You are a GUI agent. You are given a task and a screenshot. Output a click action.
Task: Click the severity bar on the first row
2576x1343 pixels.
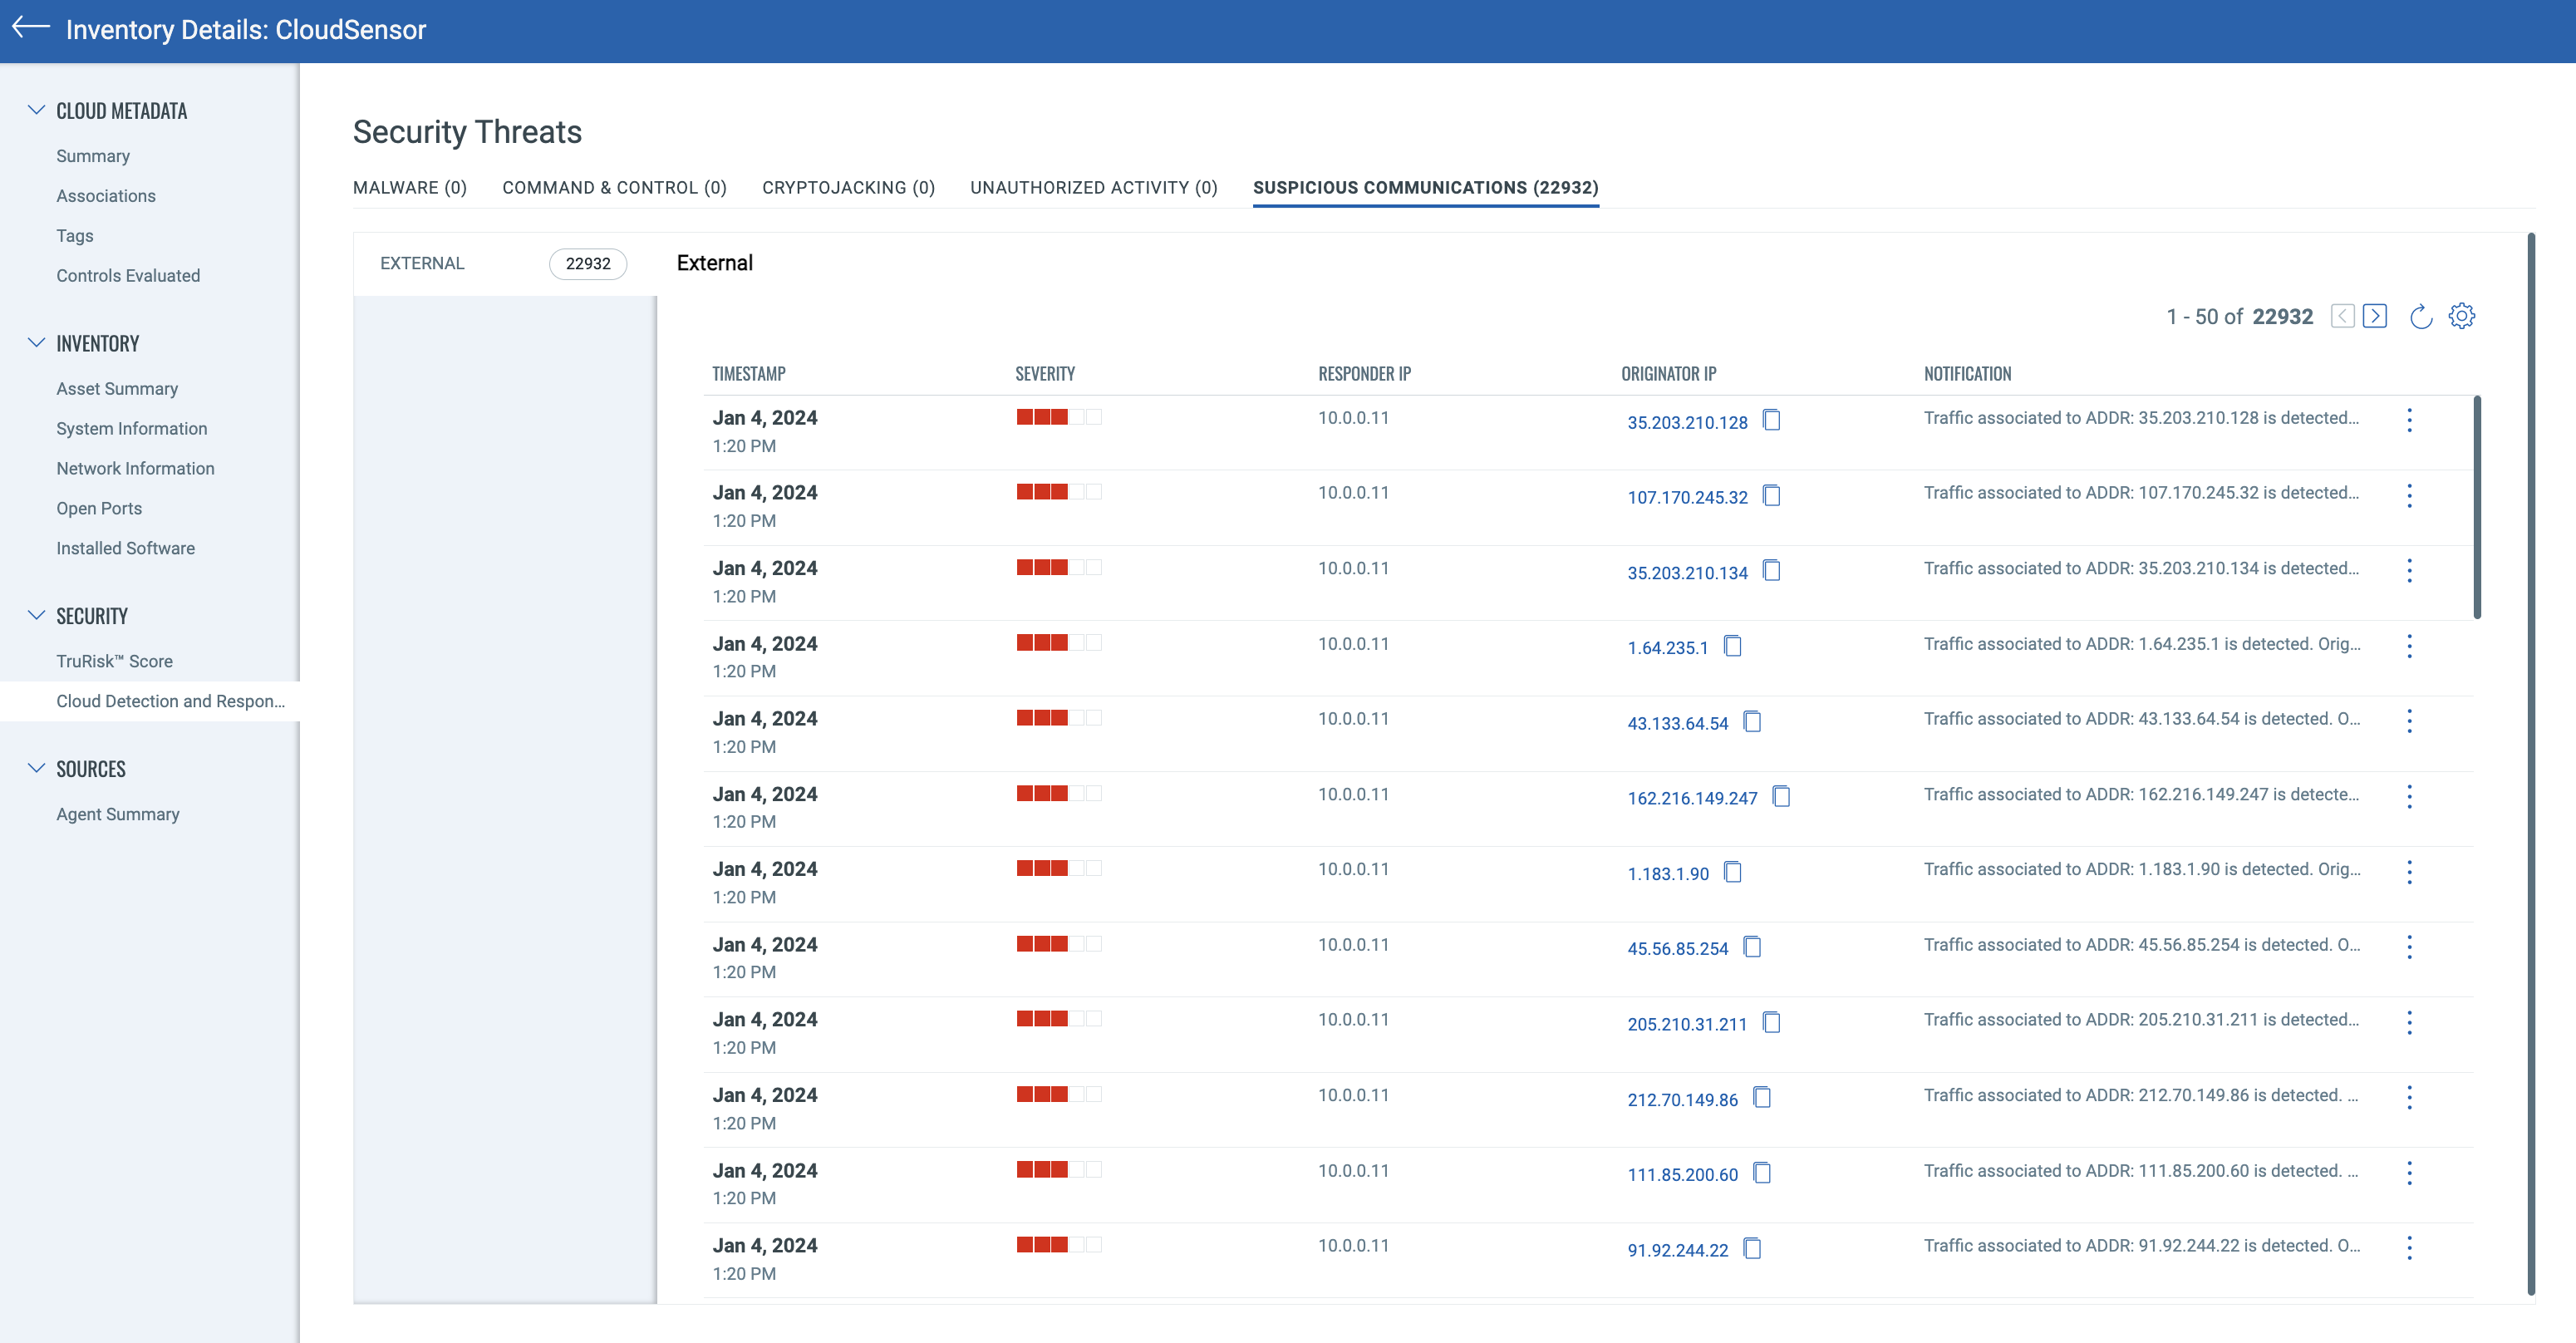(1057, 417)
